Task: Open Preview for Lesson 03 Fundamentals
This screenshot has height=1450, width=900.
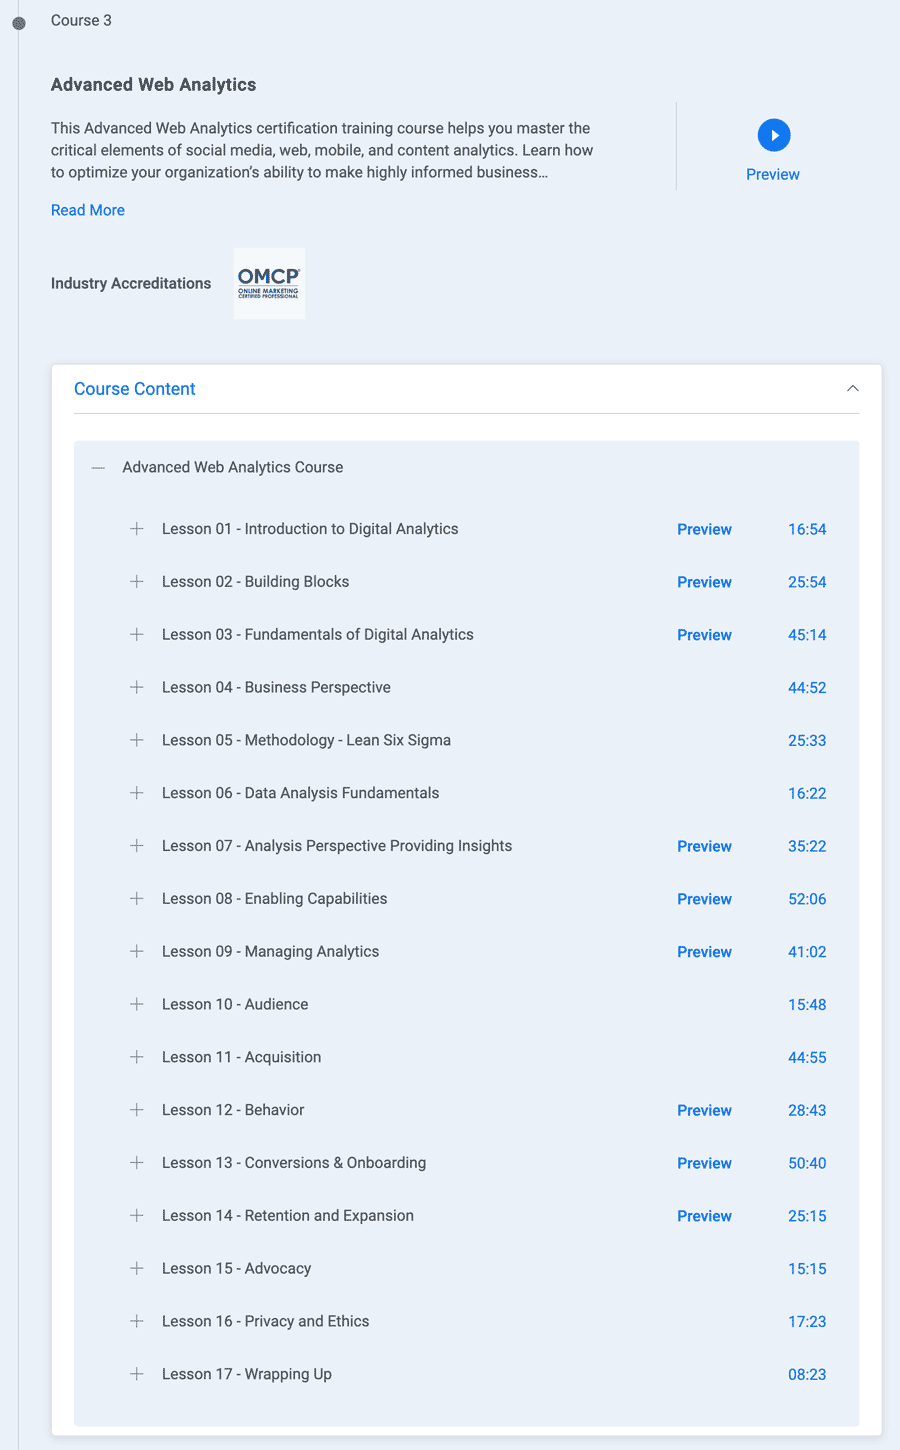Action: (704, 635)
